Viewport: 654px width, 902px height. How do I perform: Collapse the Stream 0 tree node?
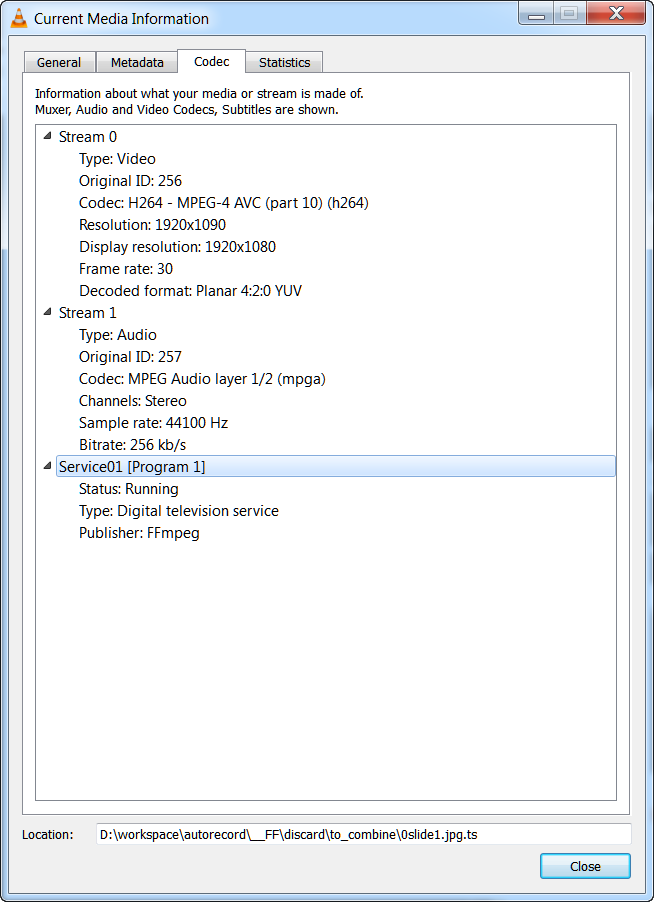[x=47, y=136]
